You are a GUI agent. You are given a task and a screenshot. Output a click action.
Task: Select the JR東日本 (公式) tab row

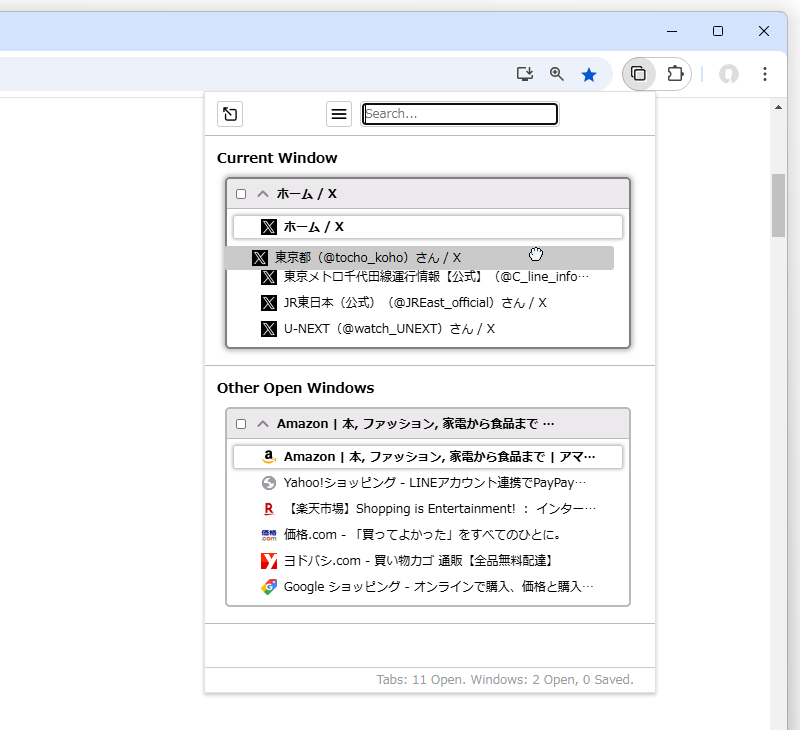(428, 303)
